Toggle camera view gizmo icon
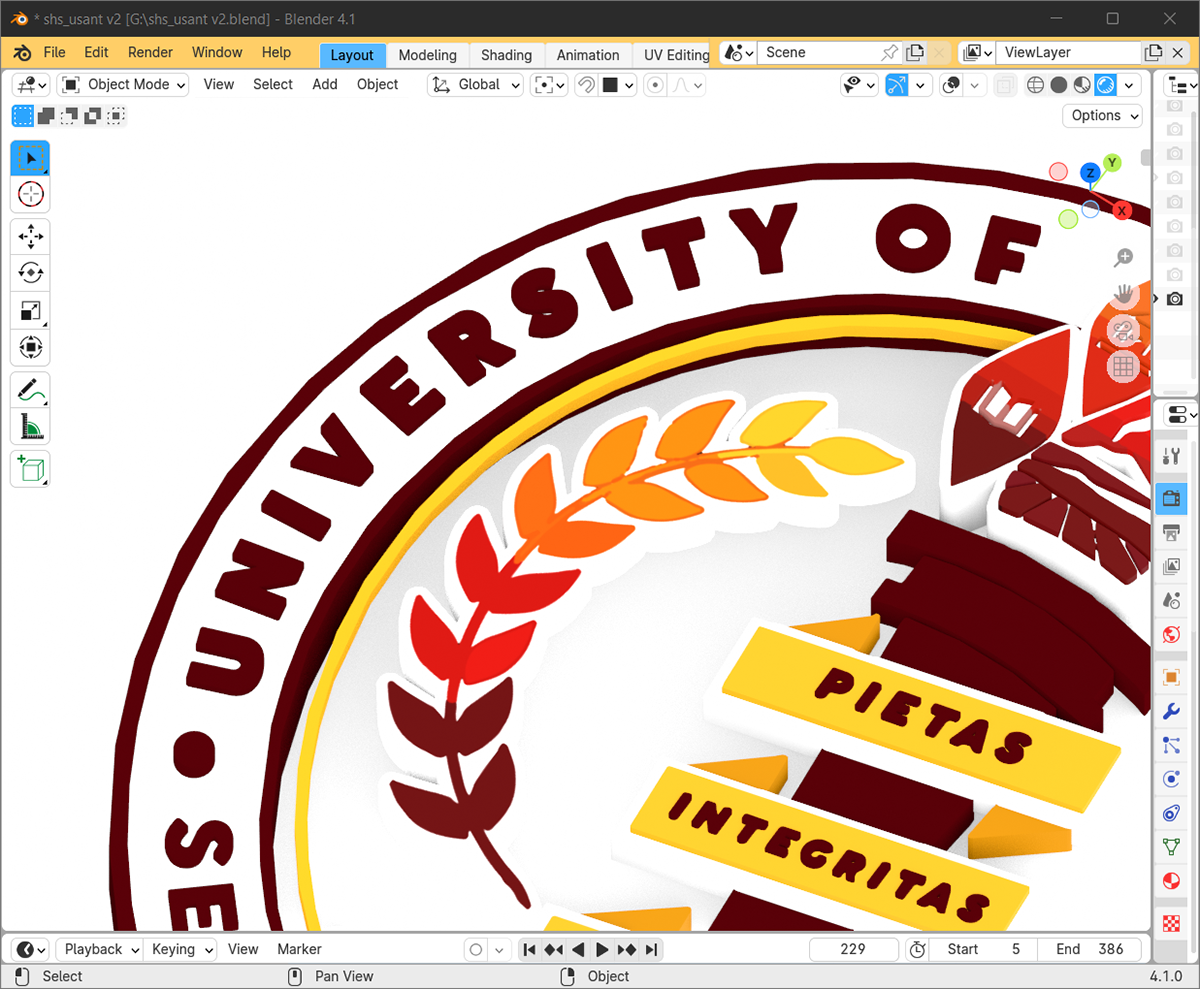Image resolution: width=1200 pixels, height=989 pixels. [x=1123, y=330]
